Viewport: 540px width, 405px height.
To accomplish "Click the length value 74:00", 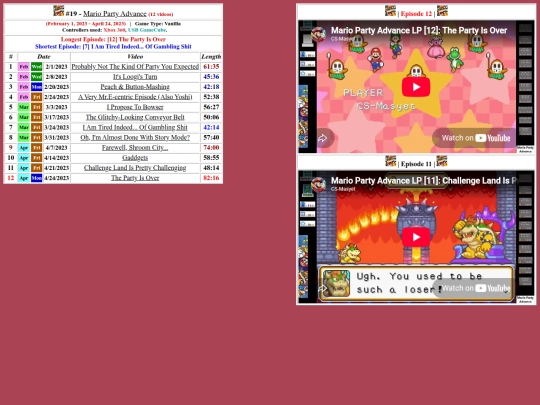I will (211, 147).
